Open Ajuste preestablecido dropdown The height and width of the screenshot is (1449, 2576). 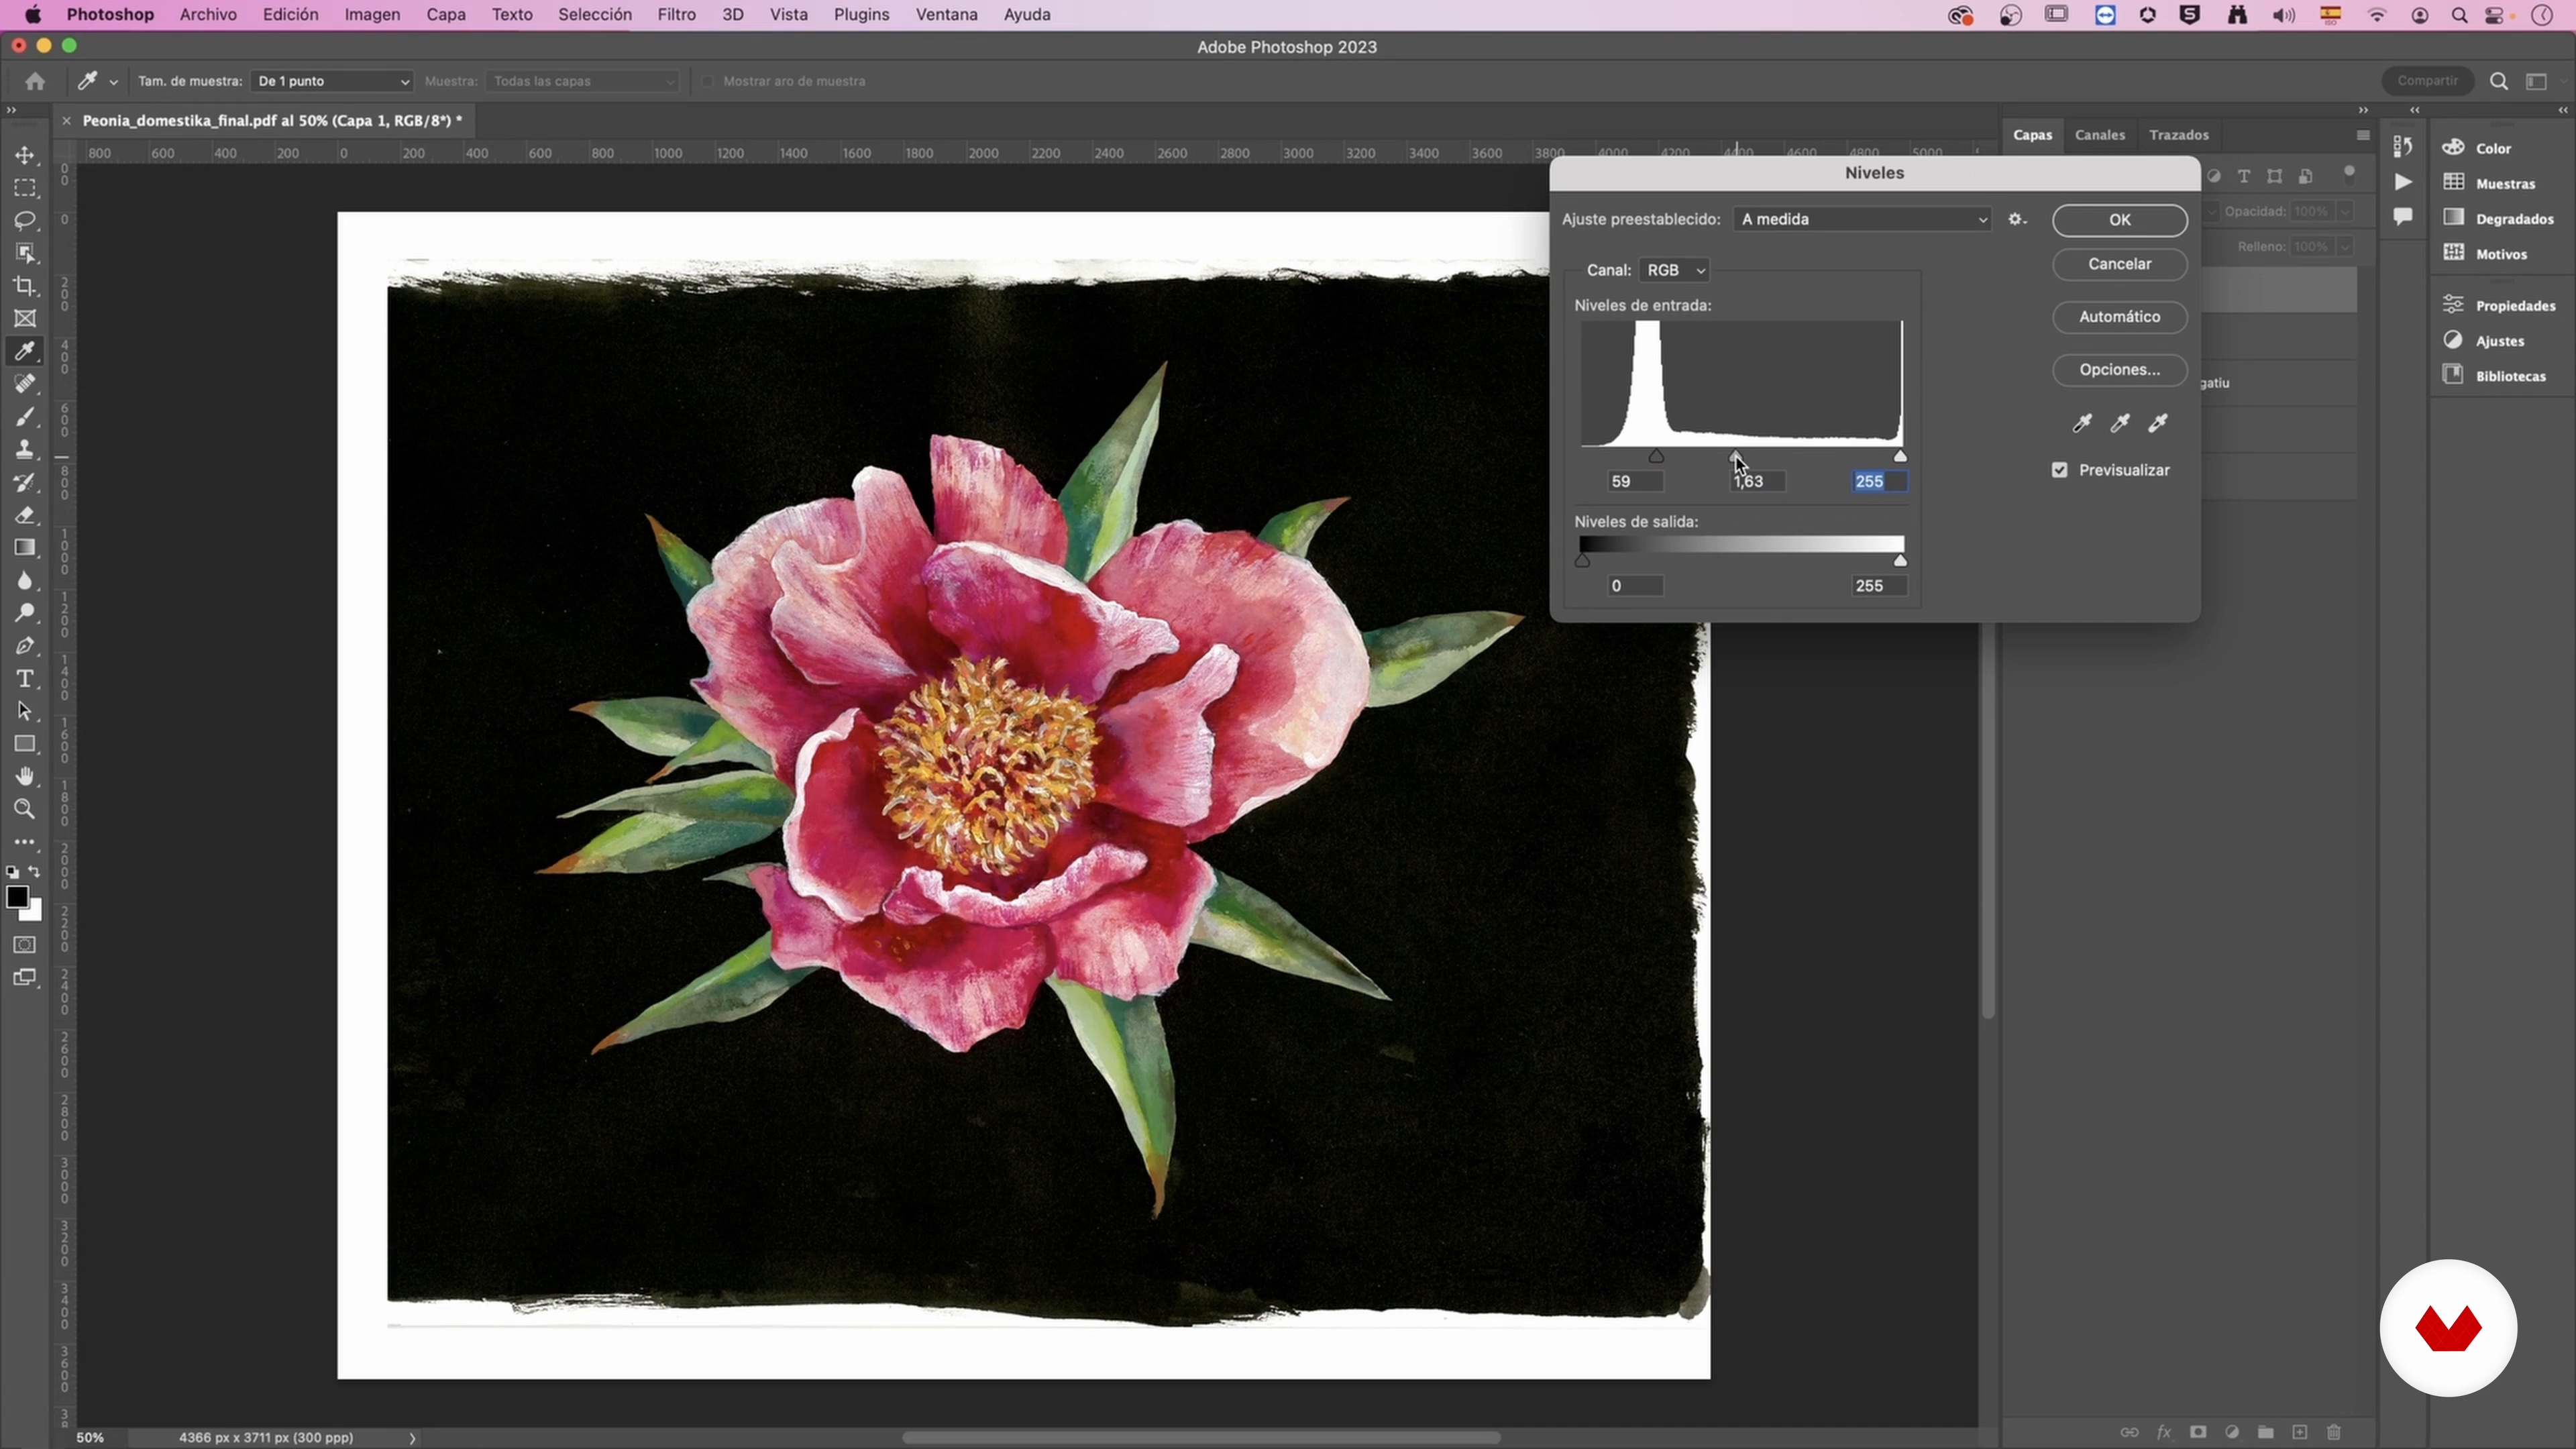[x=1862, y=219]
